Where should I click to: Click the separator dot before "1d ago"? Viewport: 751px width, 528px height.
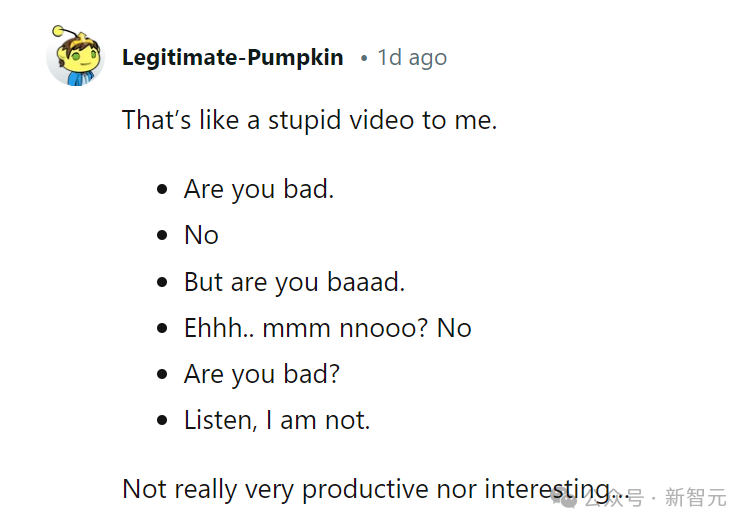[364, 58]
